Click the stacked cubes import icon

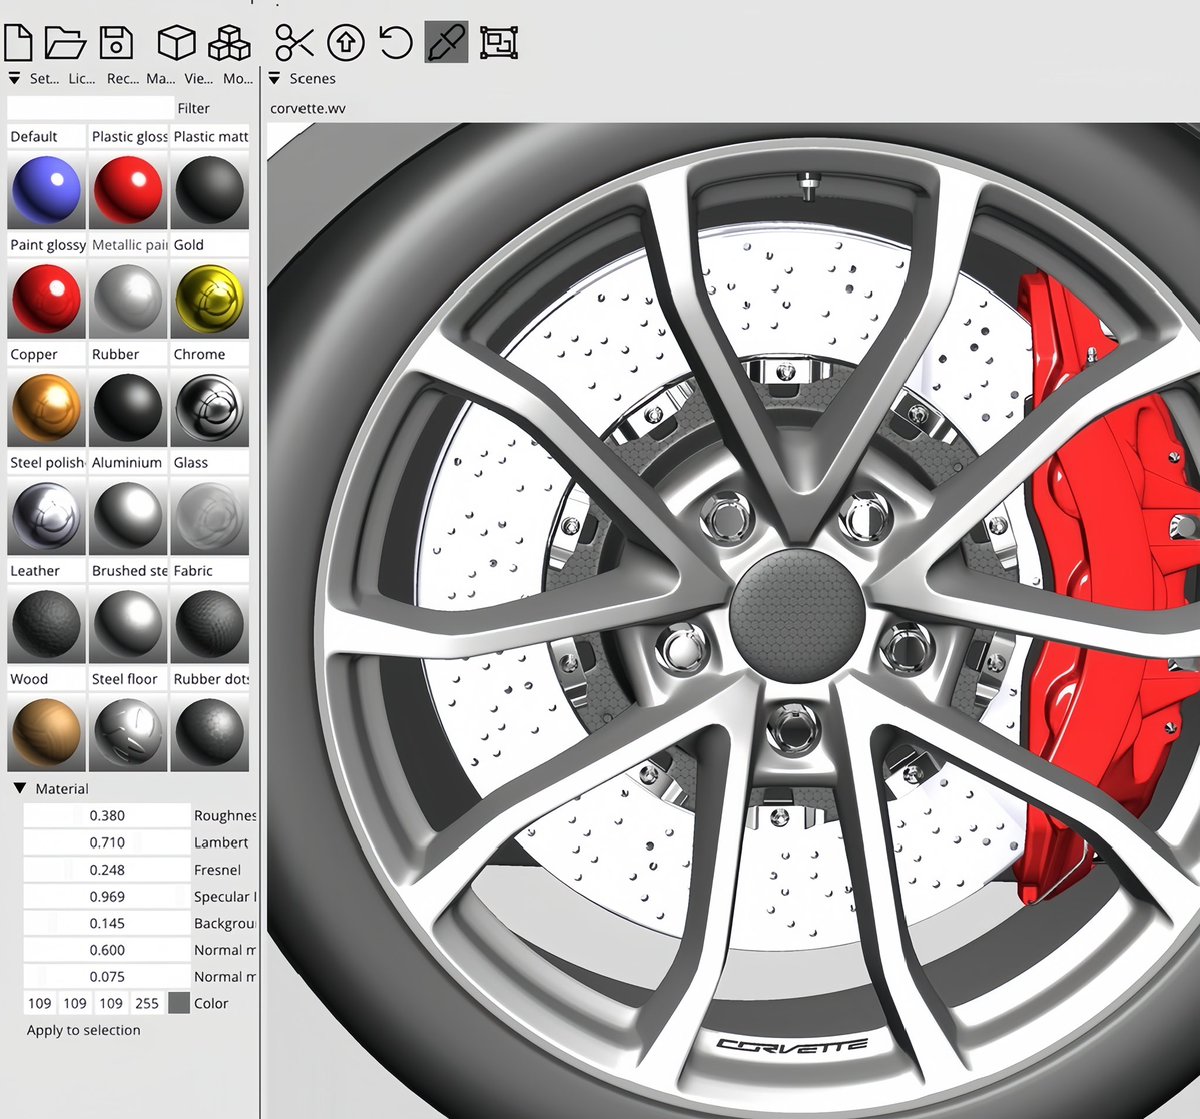228,42
